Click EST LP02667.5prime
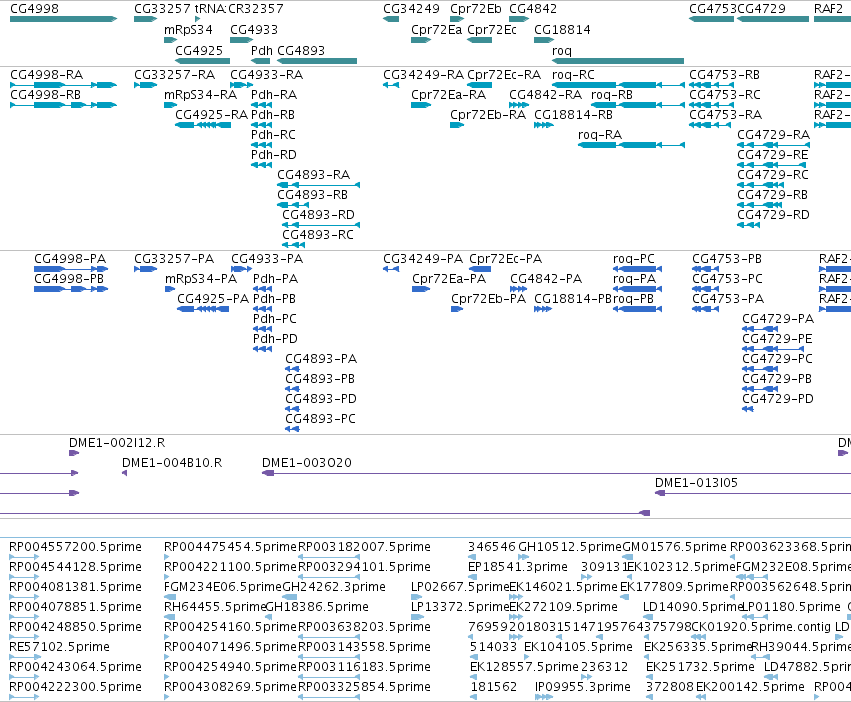851x702 pixels. [460, 586]
